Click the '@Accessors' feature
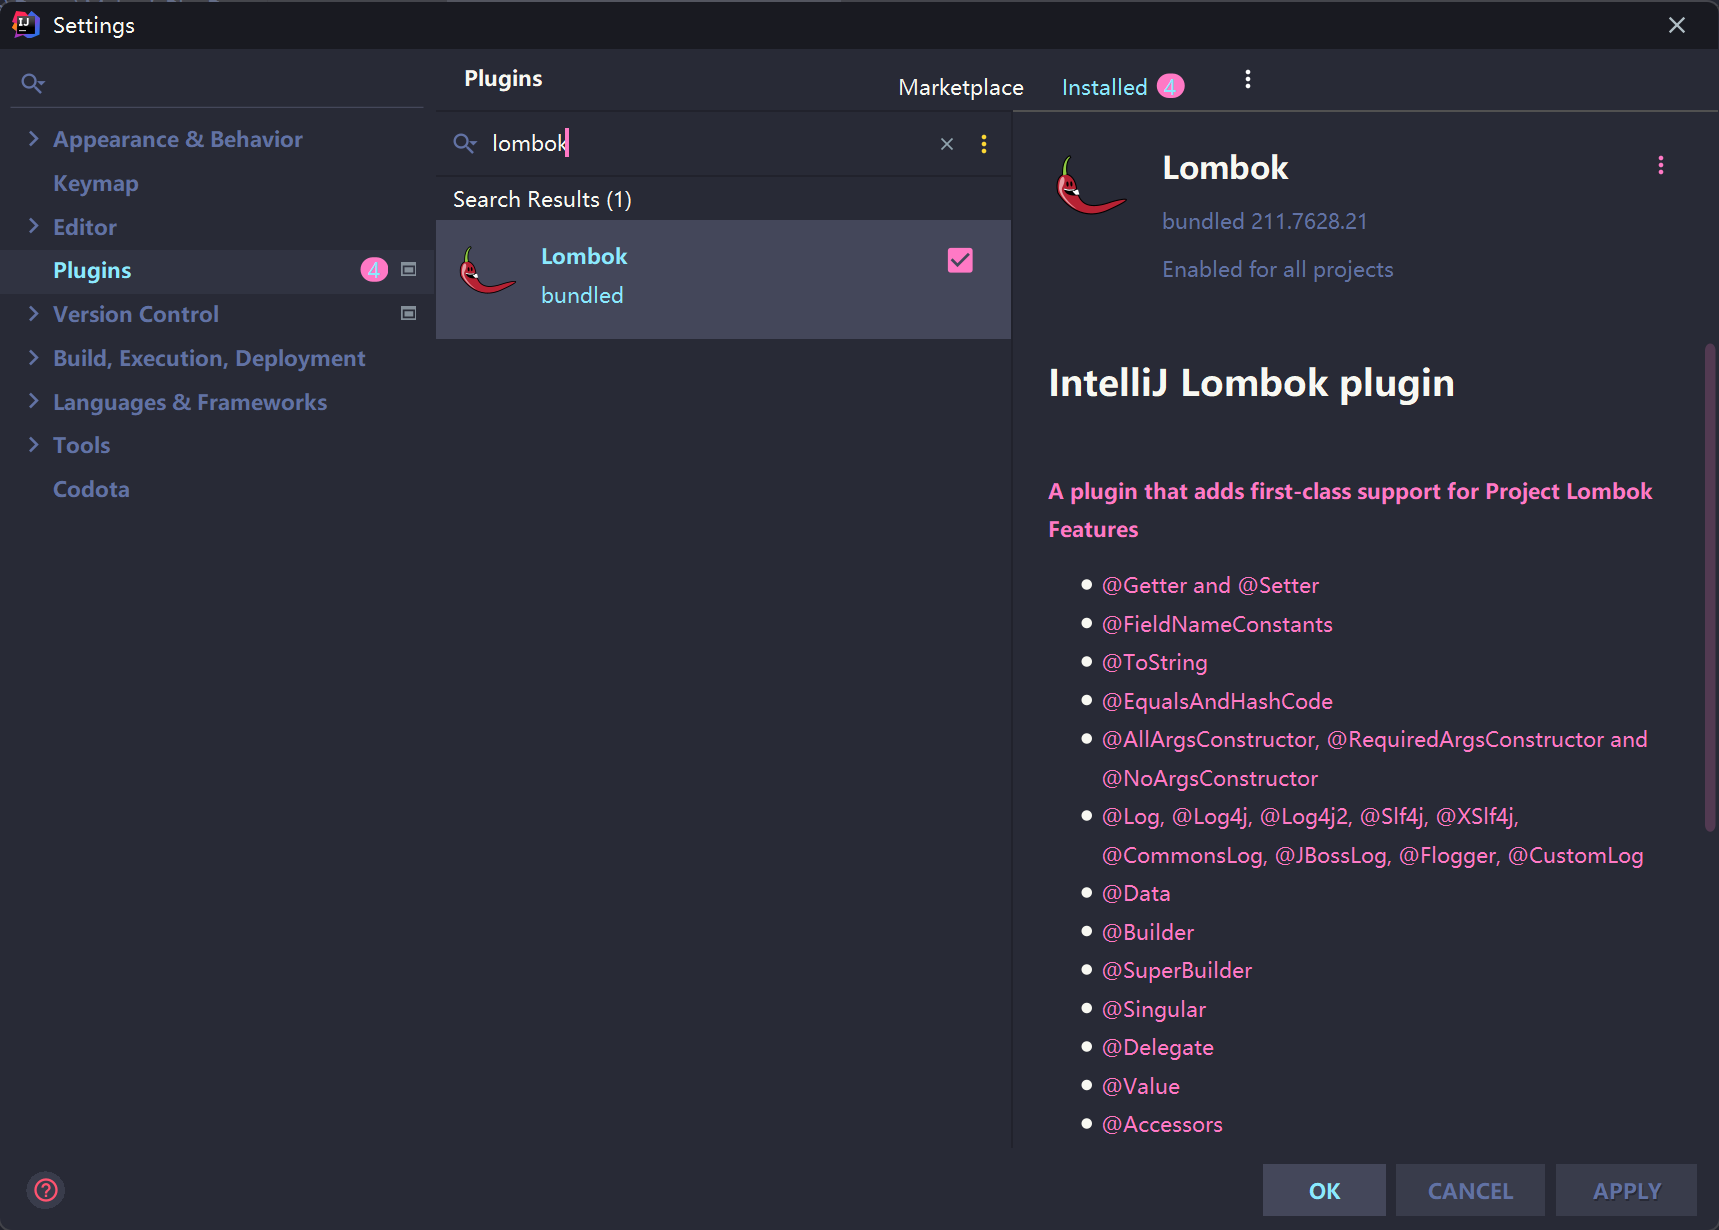1719x1230 pixels. pos(1161,1124)
